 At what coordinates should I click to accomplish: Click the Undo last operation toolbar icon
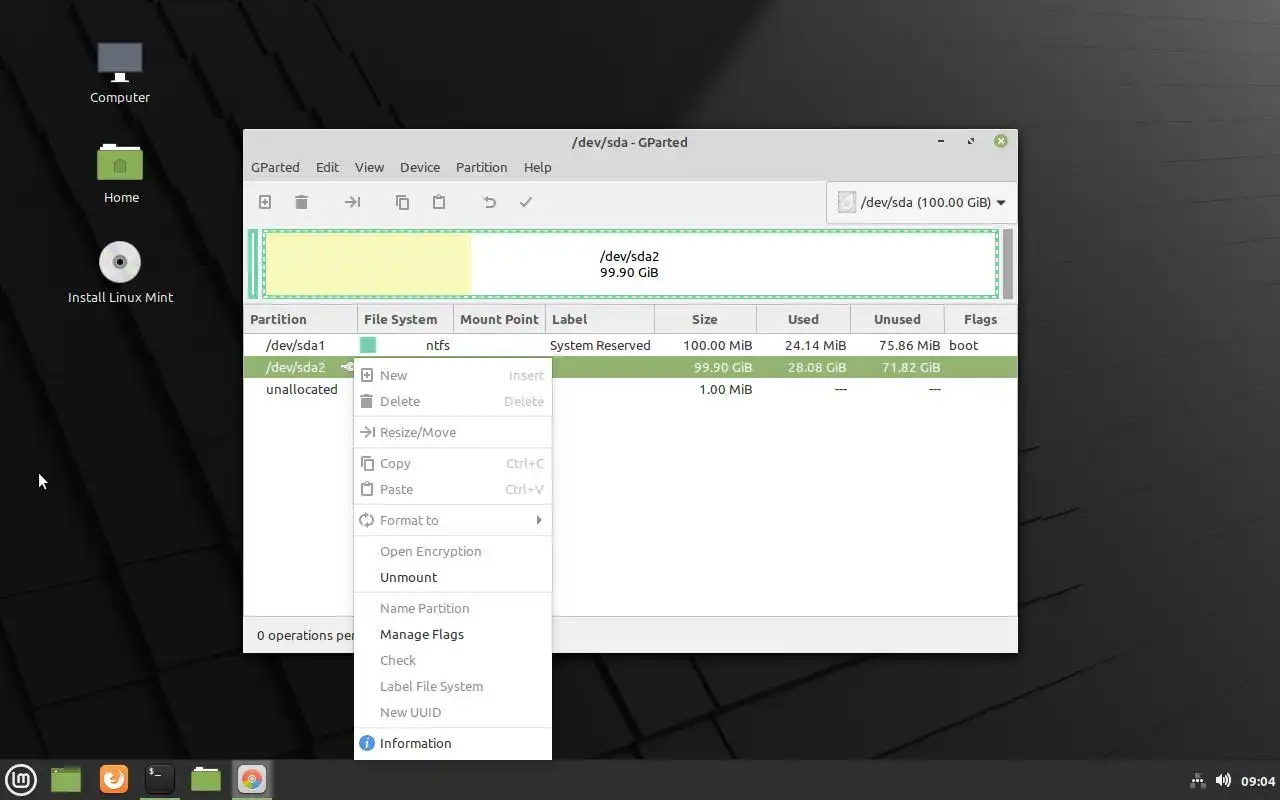pyautogui.click(x=489, y=202)
